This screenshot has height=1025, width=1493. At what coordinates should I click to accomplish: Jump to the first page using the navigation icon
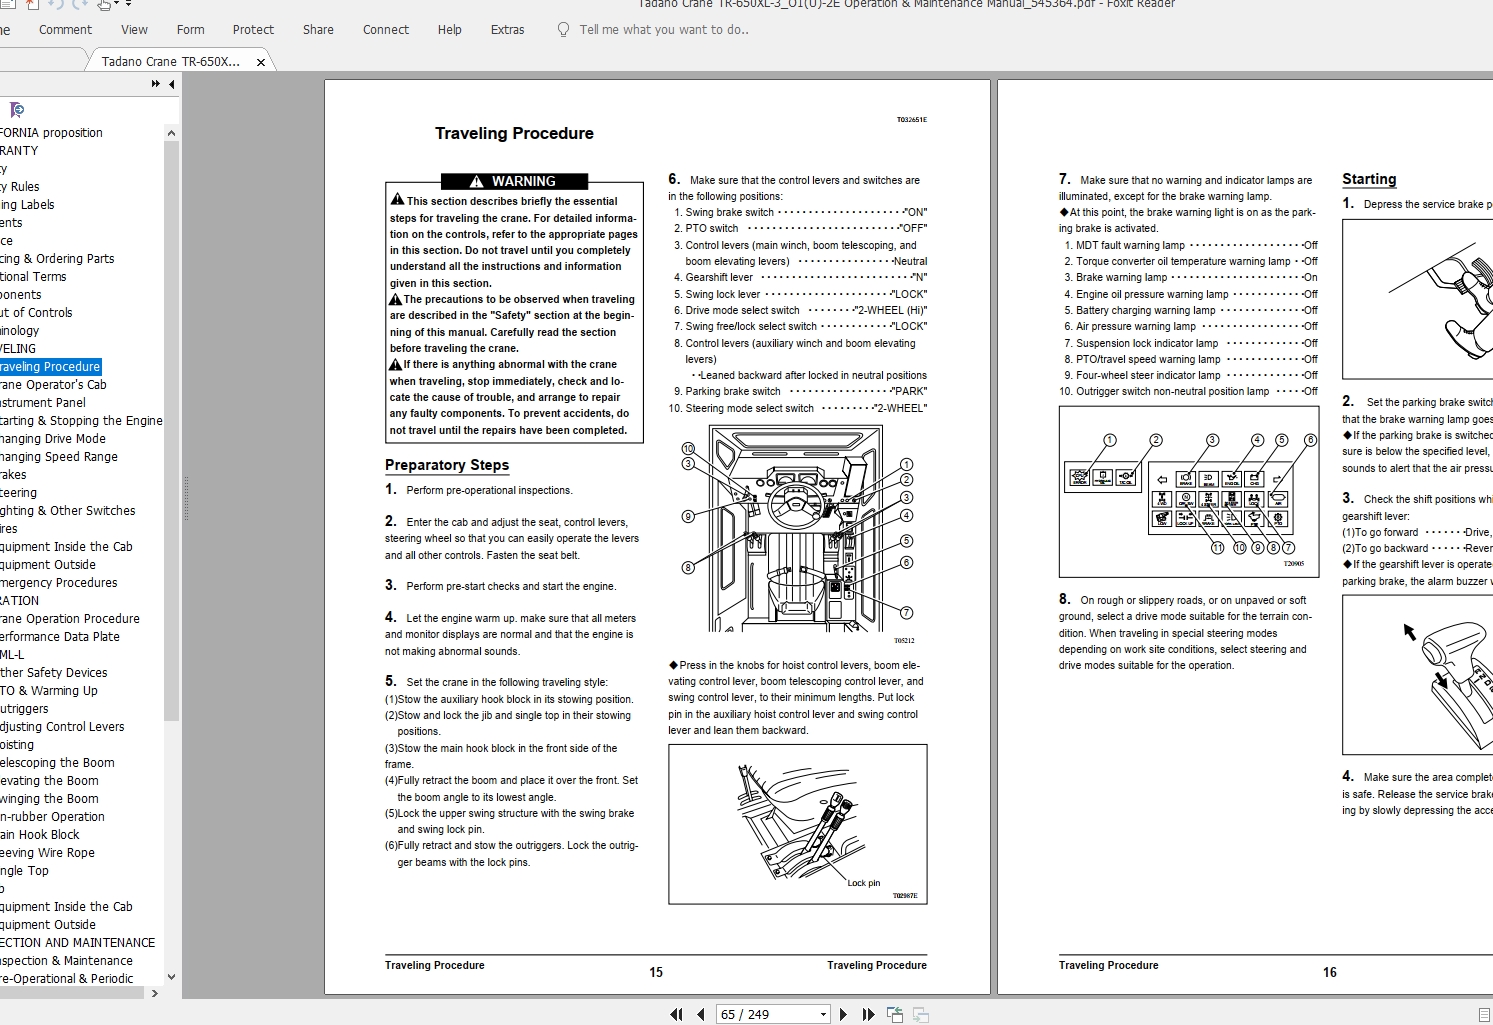(677, 1014)
